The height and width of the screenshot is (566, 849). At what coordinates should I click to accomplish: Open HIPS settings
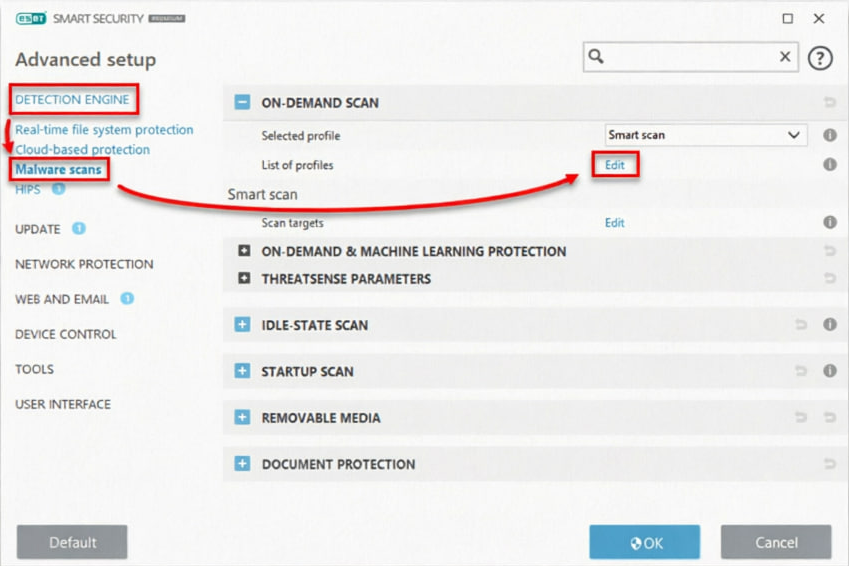28,190
